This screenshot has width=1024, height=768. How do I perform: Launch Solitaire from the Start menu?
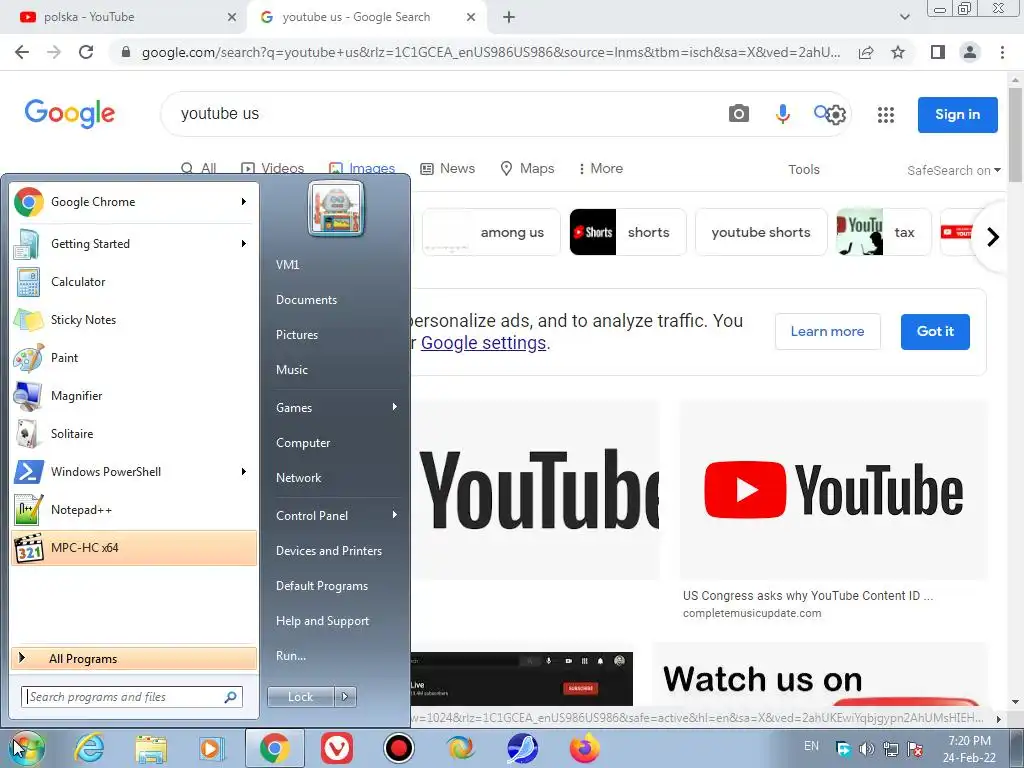pos(134,434)
